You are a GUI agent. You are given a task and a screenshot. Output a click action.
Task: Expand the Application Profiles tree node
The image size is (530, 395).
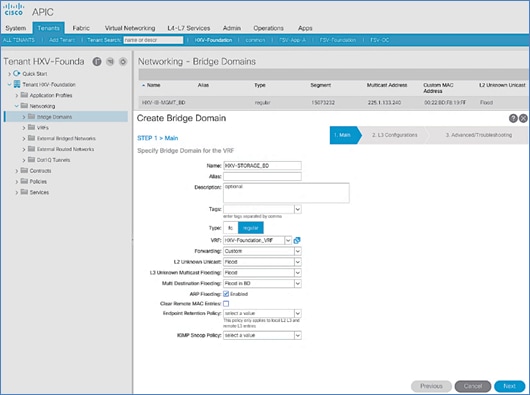pos(17,95)
